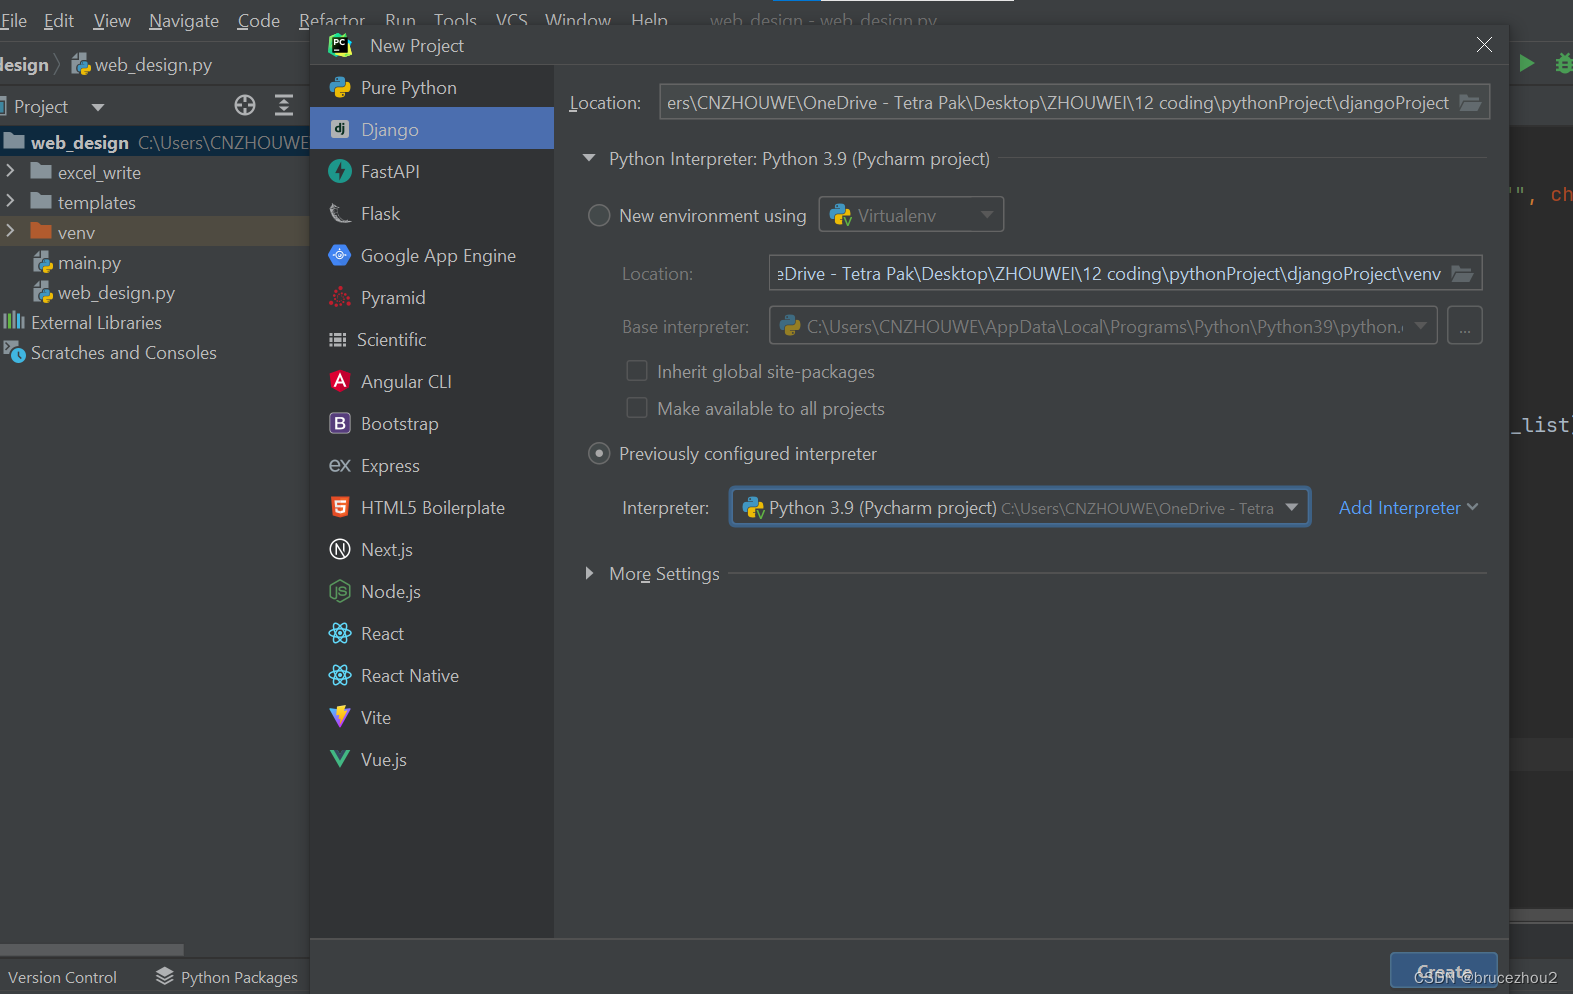Choose FastAPI project type

click(x=432, y=172)
